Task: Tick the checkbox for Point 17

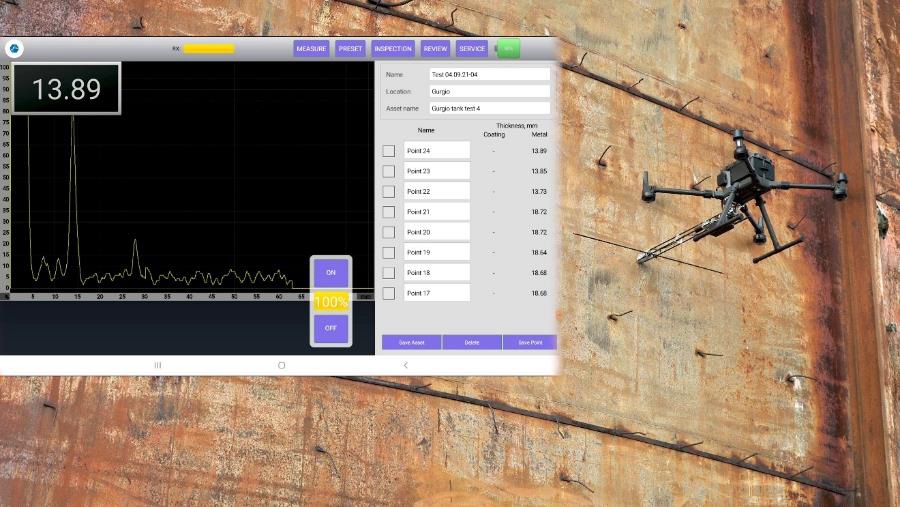Action: click(389, 293)
